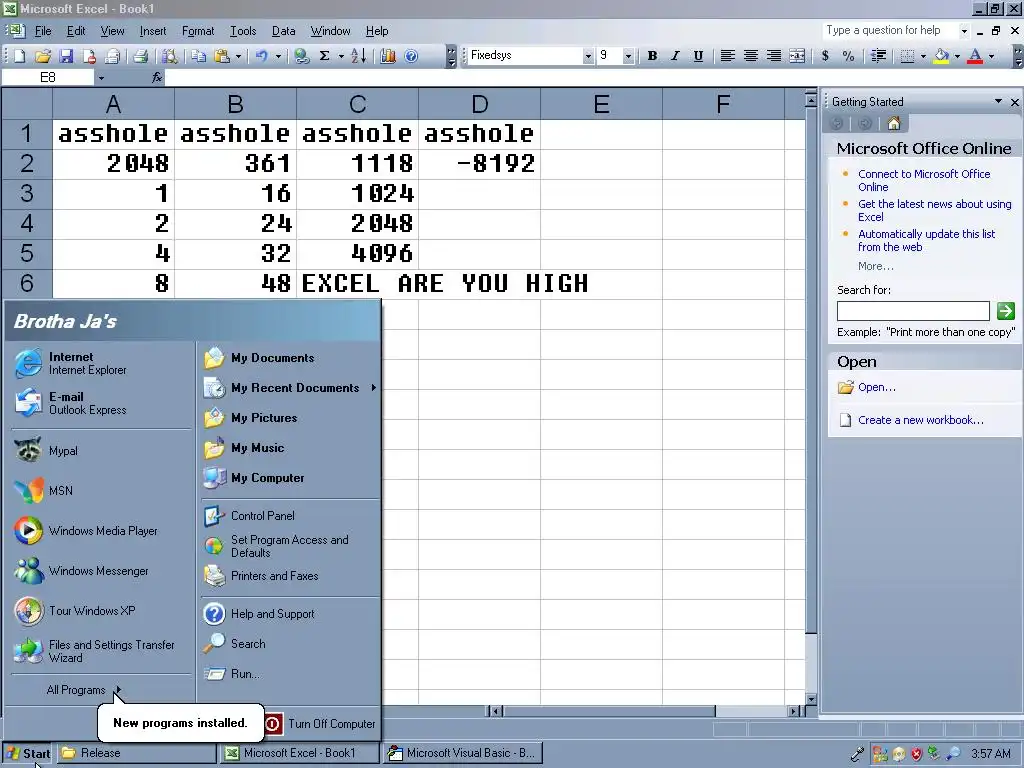Toggle Bold formatting

(x=652, y=56)
